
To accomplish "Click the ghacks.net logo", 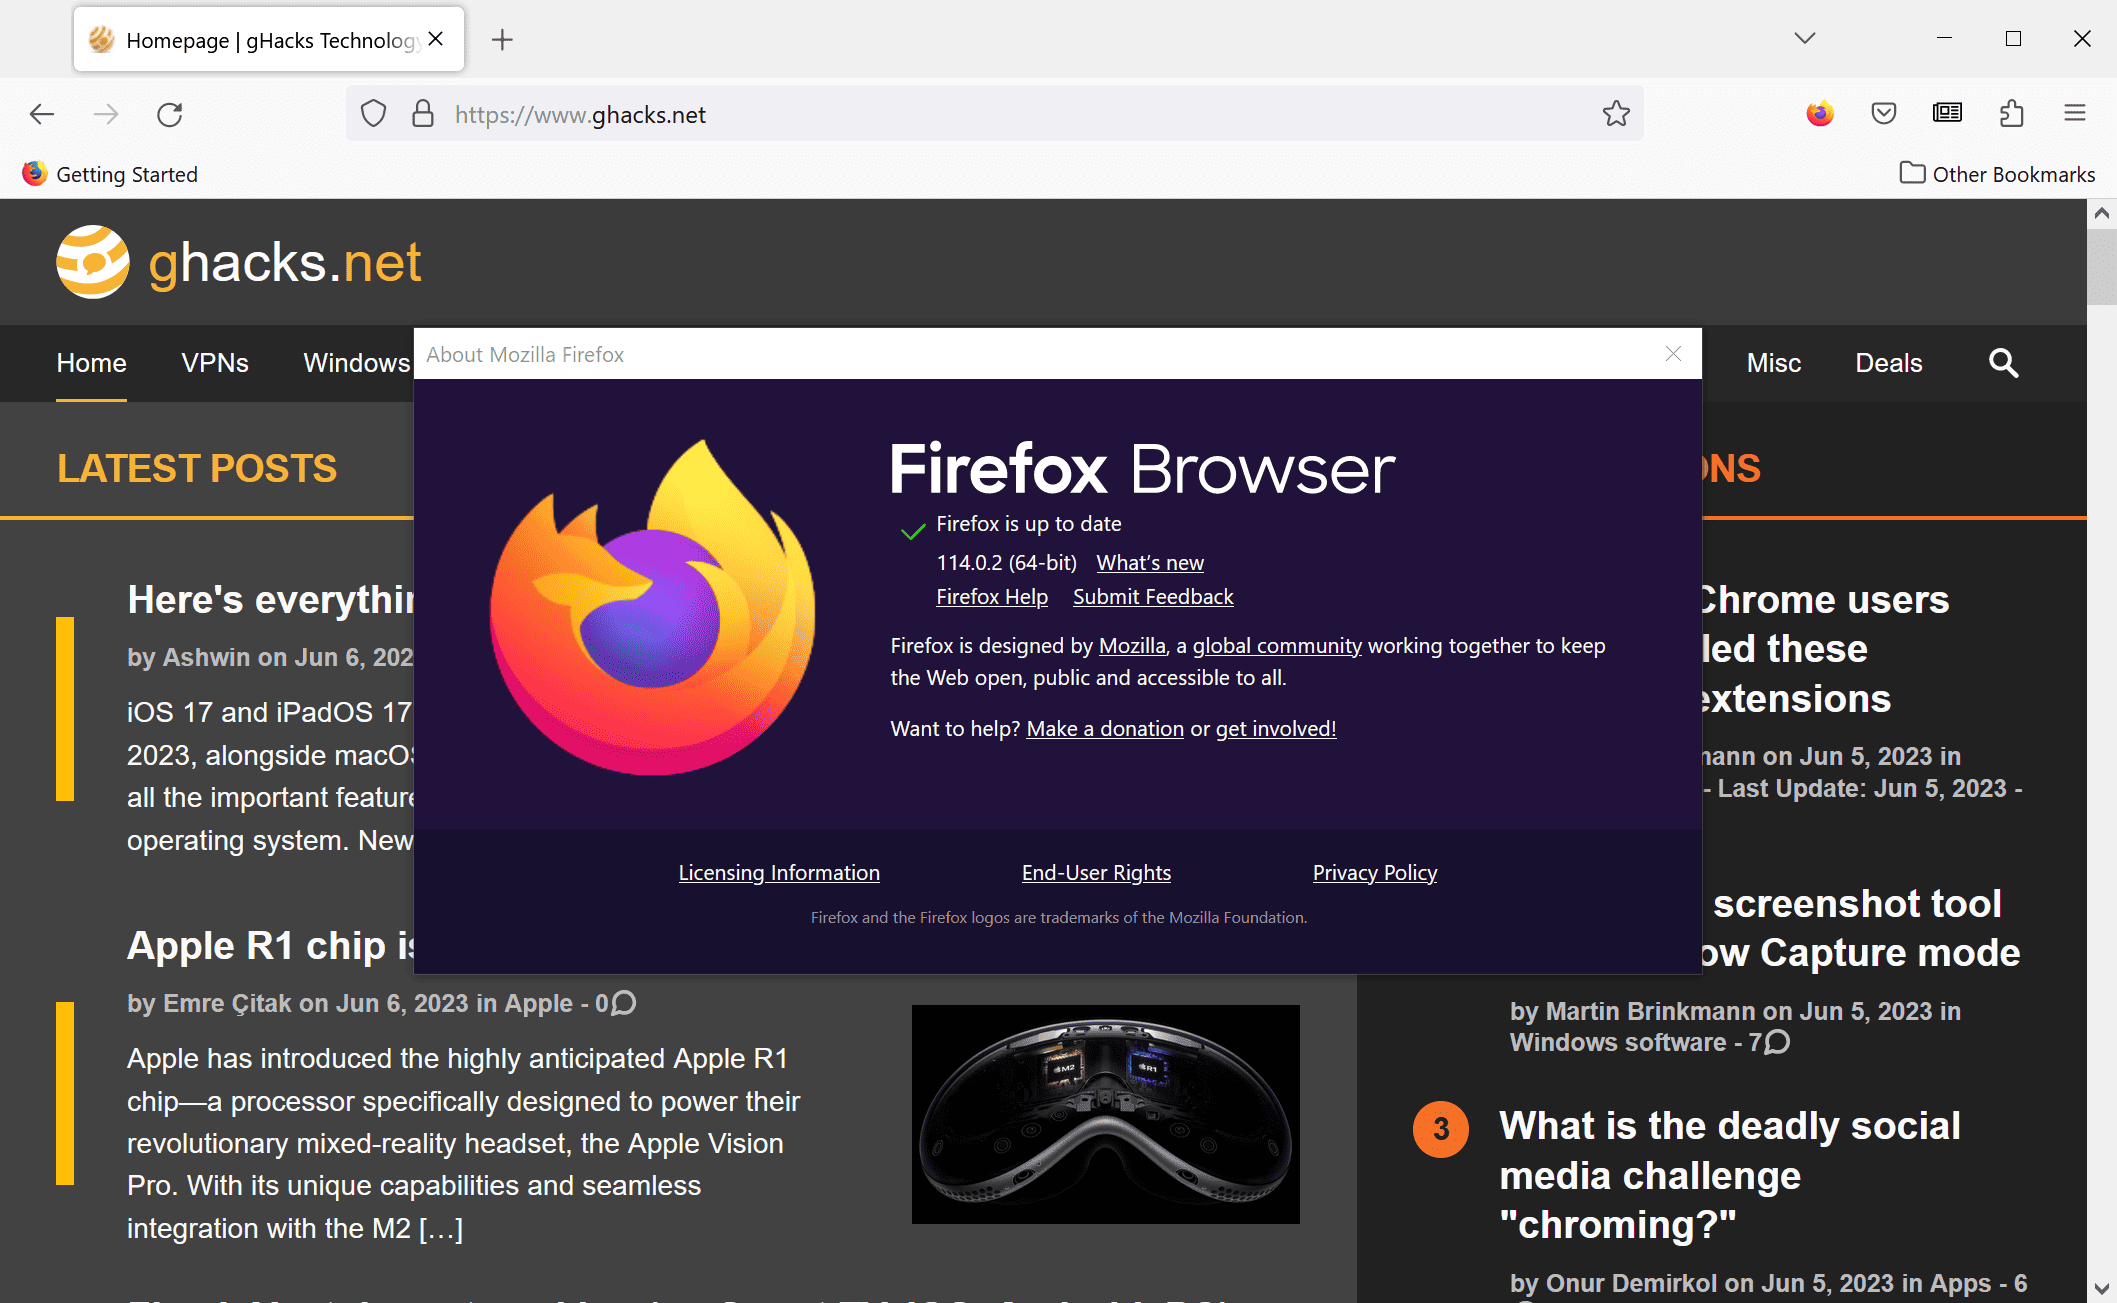I will point(239,262).
